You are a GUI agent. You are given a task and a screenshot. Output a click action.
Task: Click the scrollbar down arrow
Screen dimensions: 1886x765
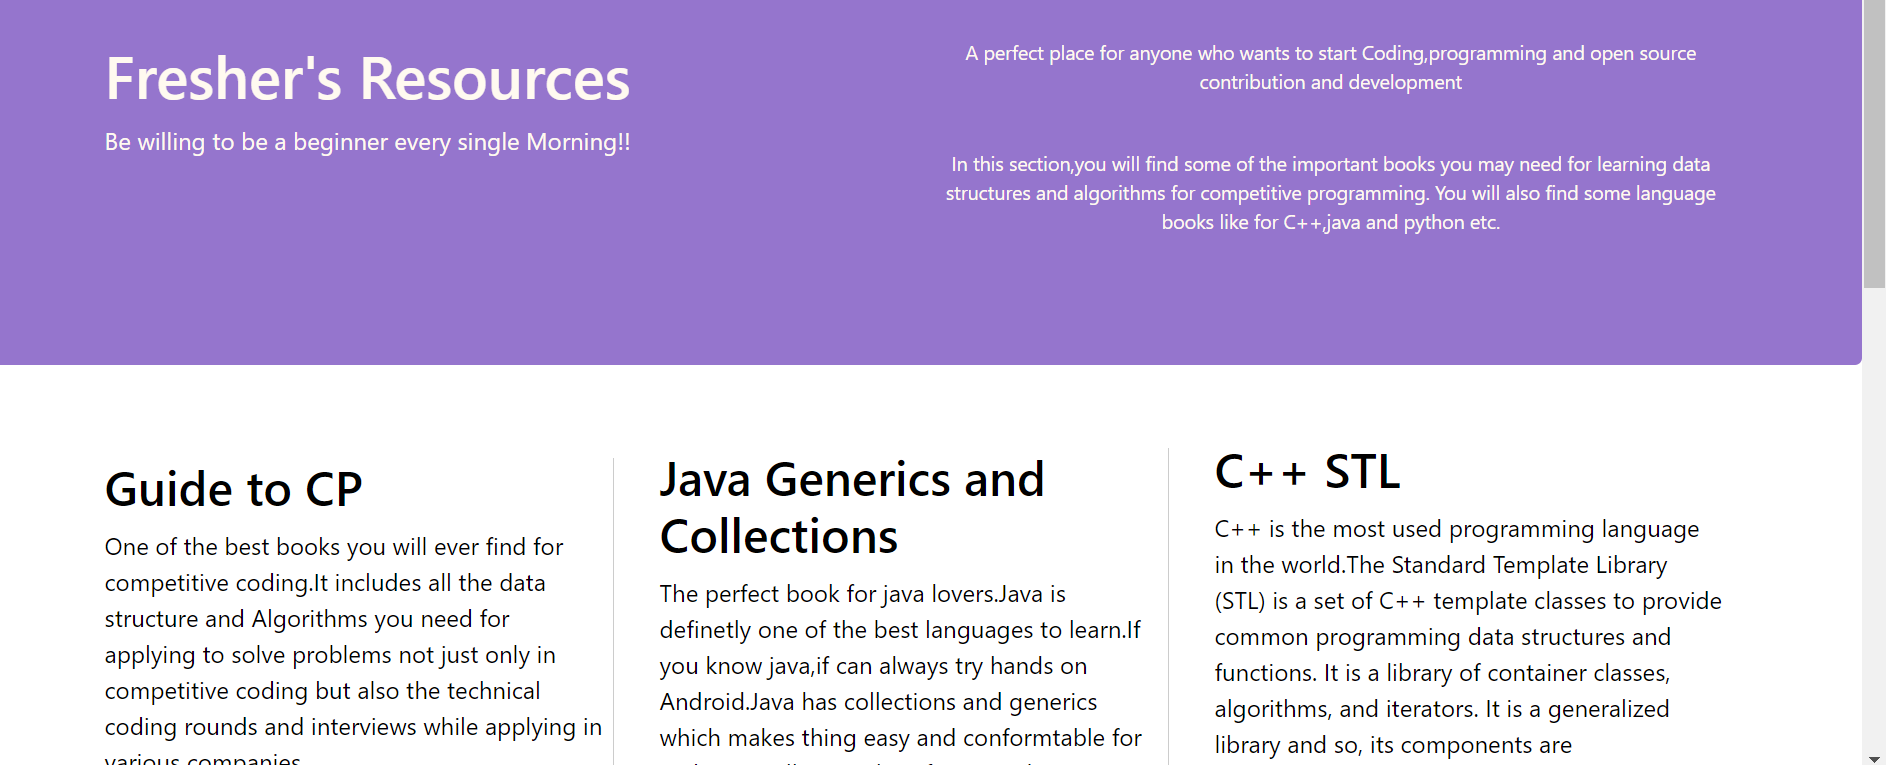tap(1874, 758)
